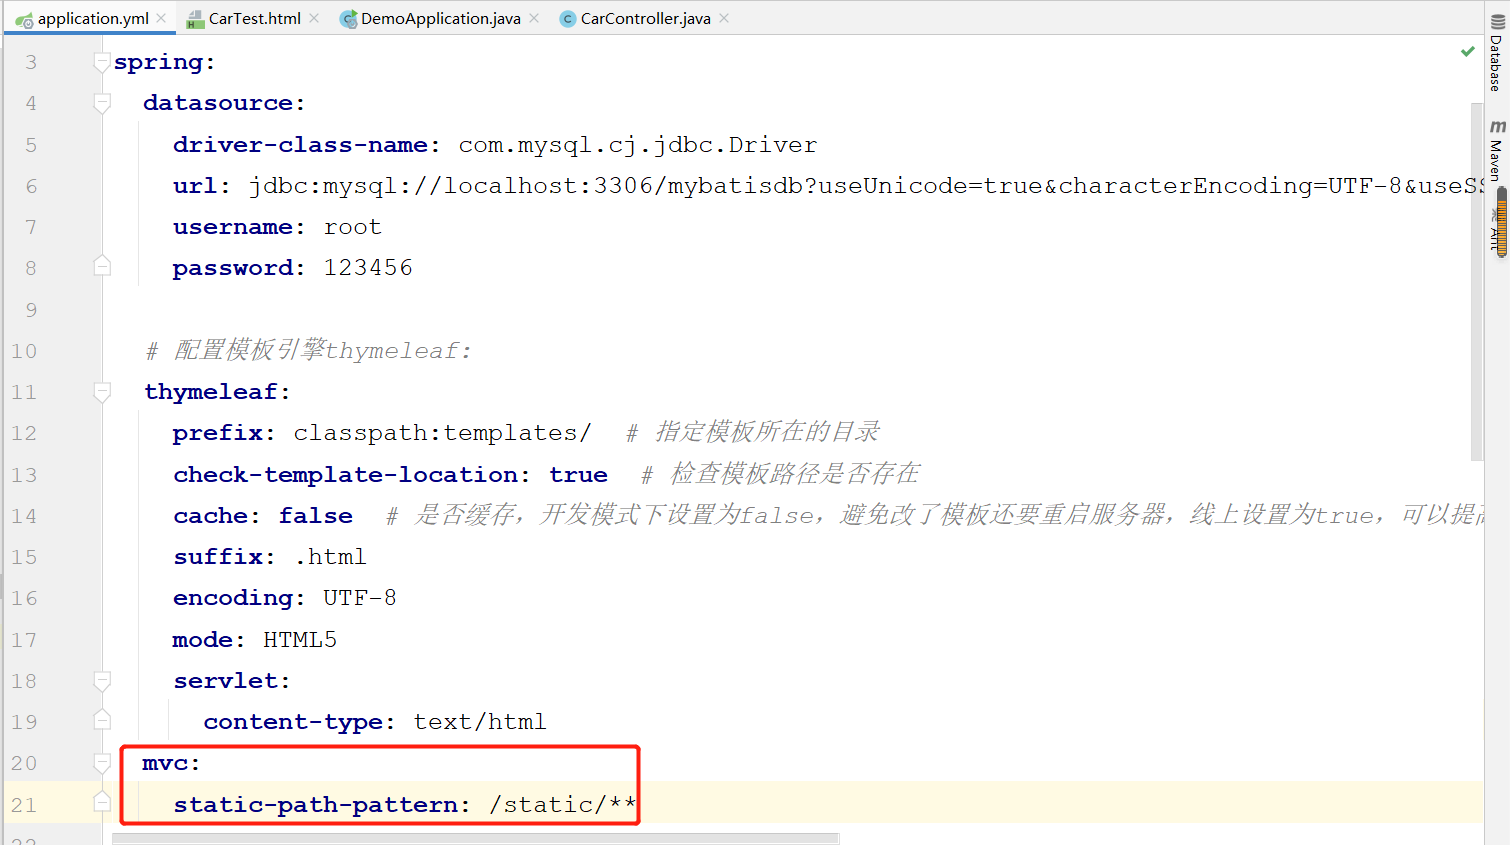The width and height of the screenshot is (1510, 845).
Task: Click line number 14 in gutter
Action: coord(24,516)
